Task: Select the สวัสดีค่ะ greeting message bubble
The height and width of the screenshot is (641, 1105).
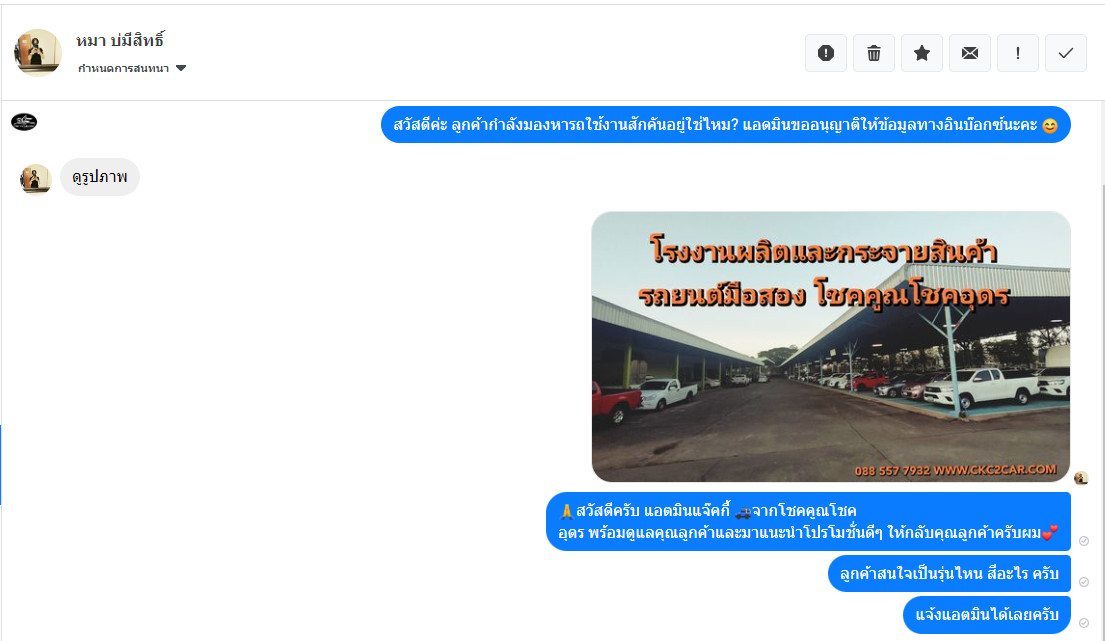Action: coord(726,125)
